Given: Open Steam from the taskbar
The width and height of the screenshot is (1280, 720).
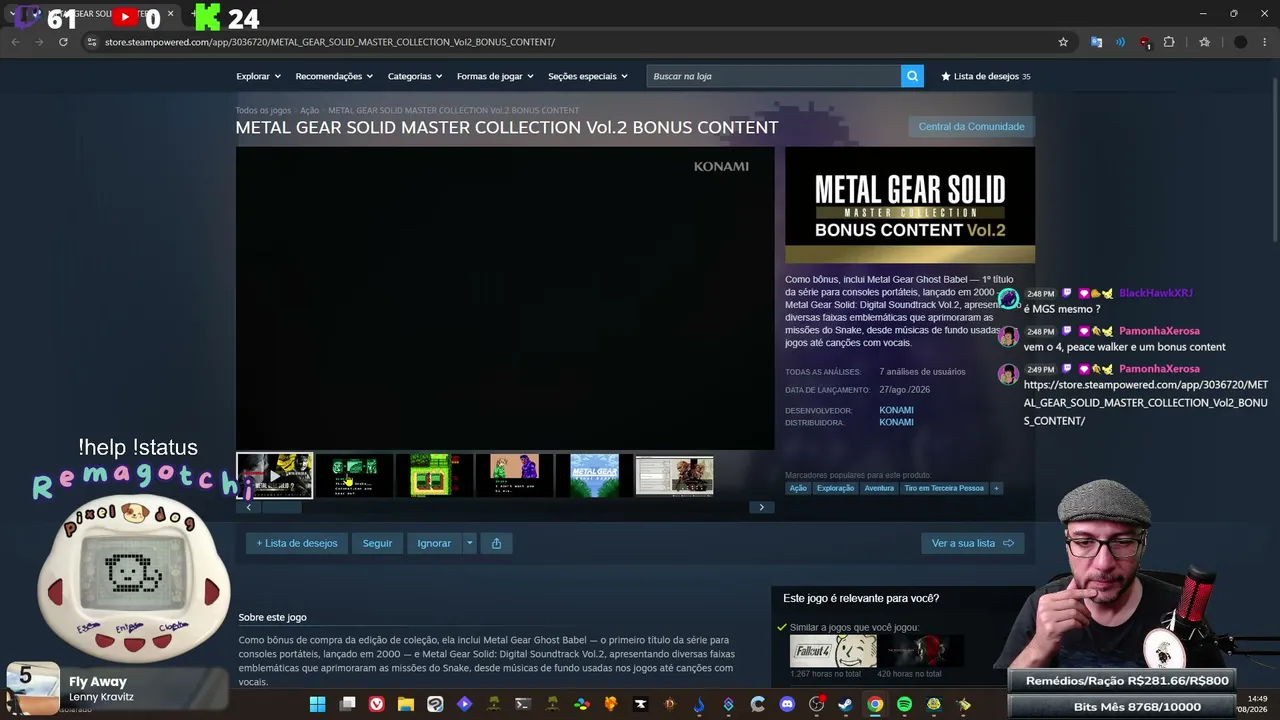Looking at the screenshot, I should pos(845,704).
